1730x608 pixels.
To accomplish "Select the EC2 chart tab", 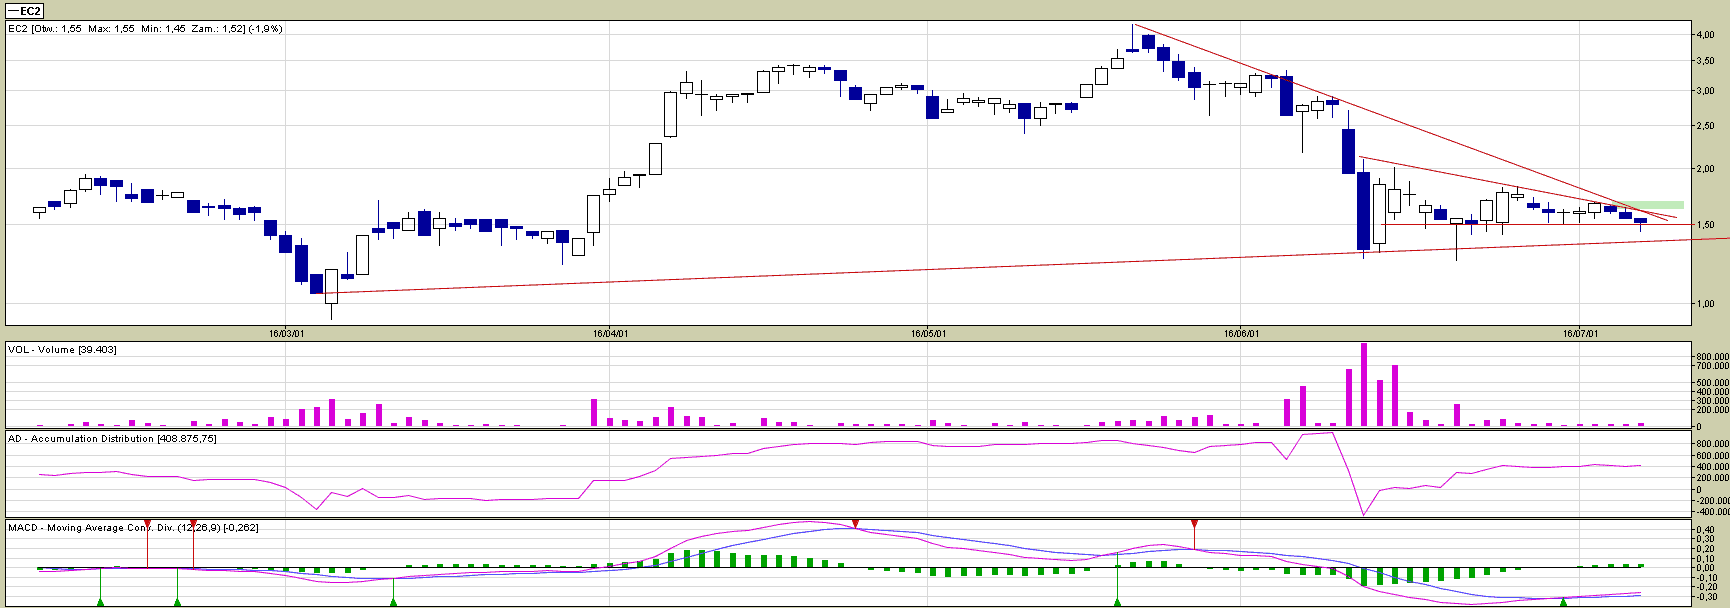I will 26,11.
